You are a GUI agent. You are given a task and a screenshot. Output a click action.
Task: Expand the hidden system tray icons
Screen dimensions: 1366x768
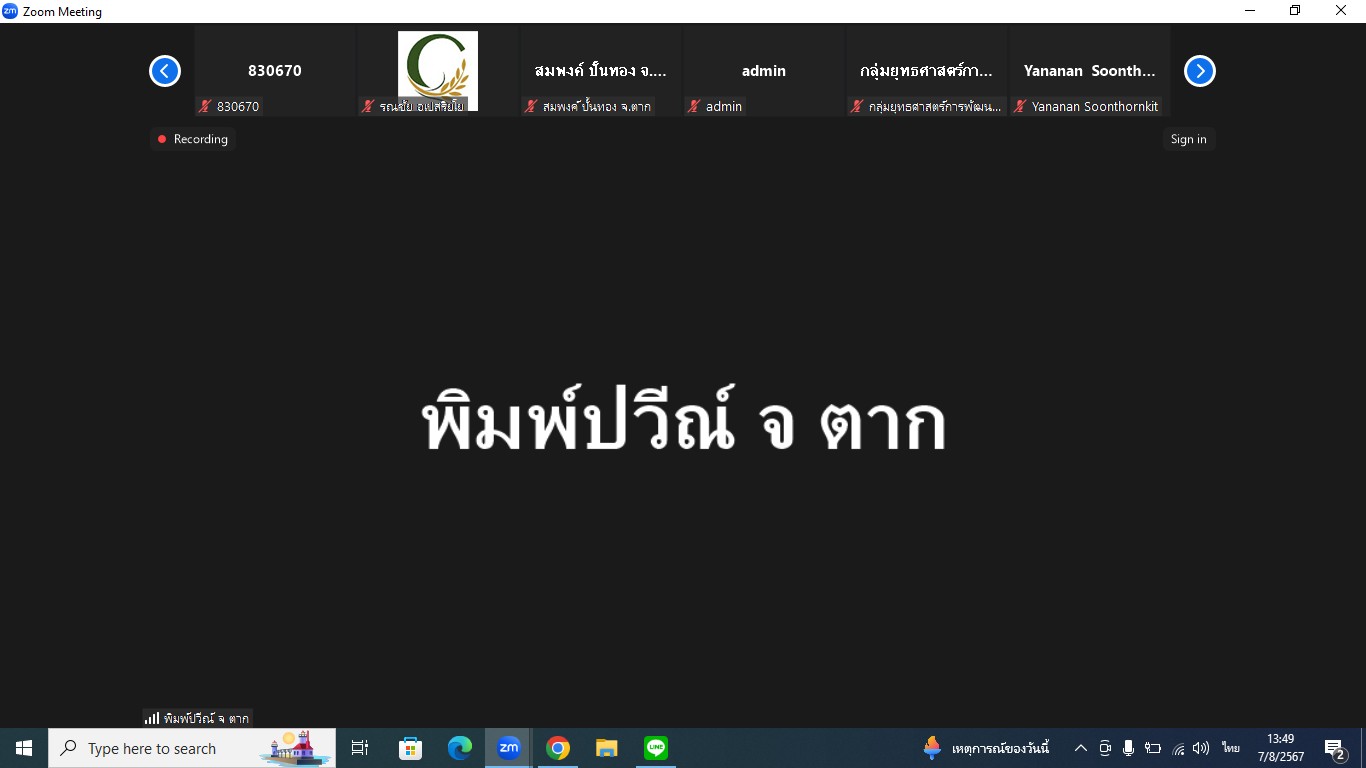tap(1081, 748)
